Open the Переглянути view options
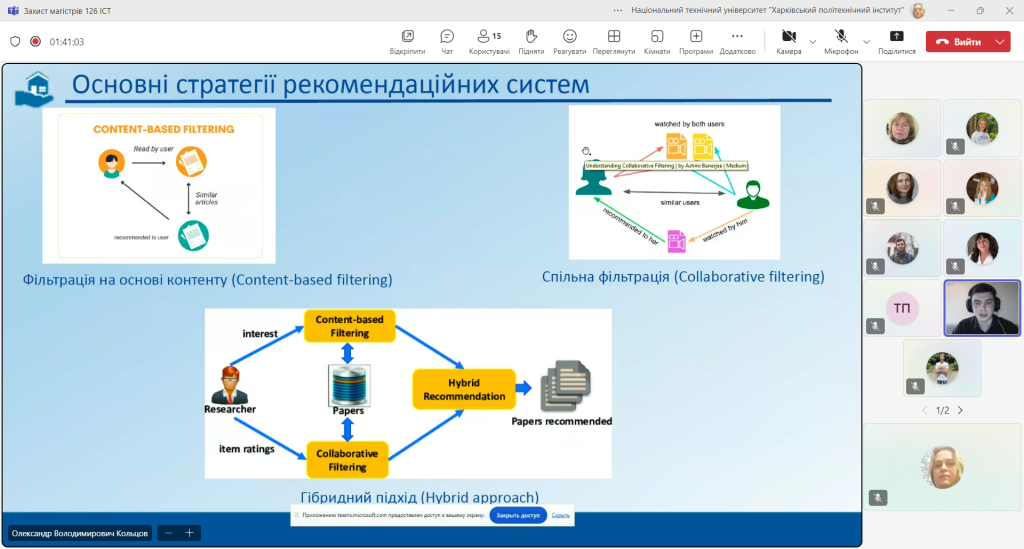 (x=614, y=41)
